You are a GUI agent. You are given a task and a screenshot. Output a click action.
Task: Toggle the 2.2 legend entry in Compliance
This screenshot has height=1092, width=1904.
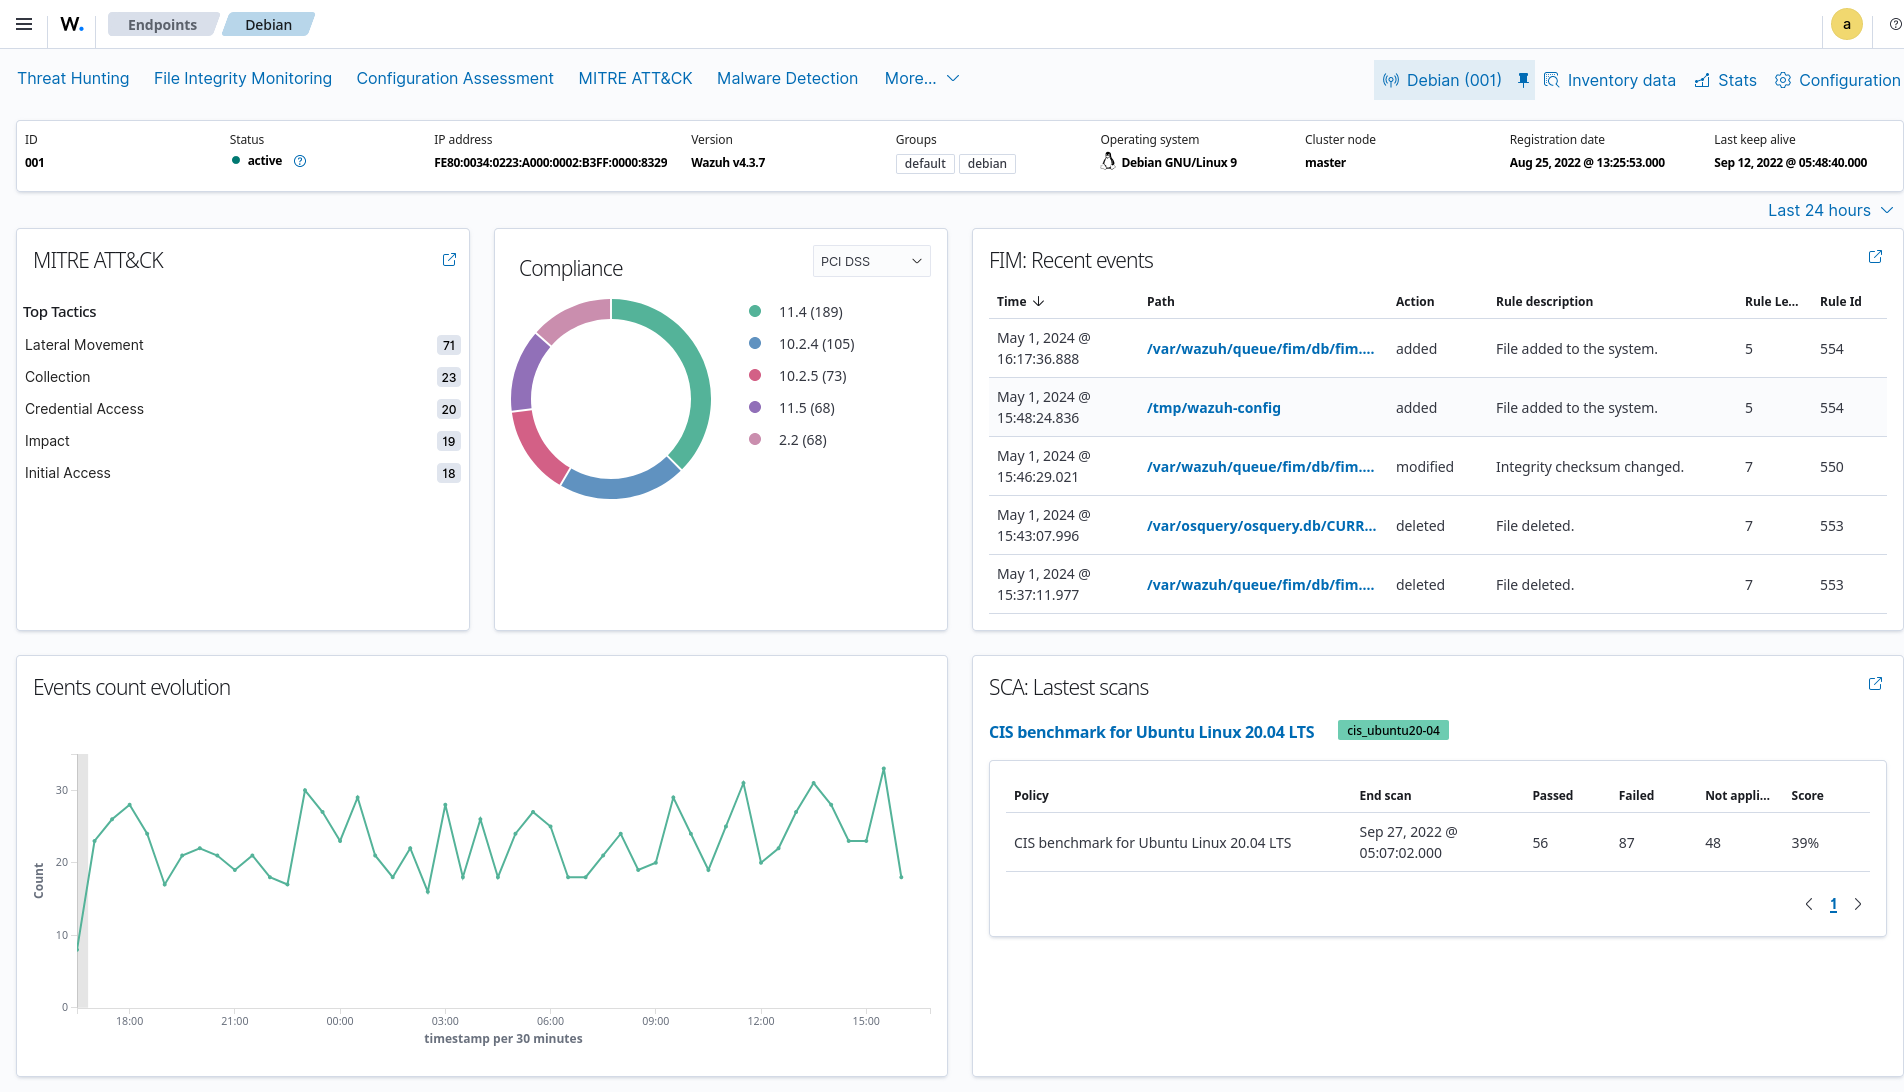(788, 440)
